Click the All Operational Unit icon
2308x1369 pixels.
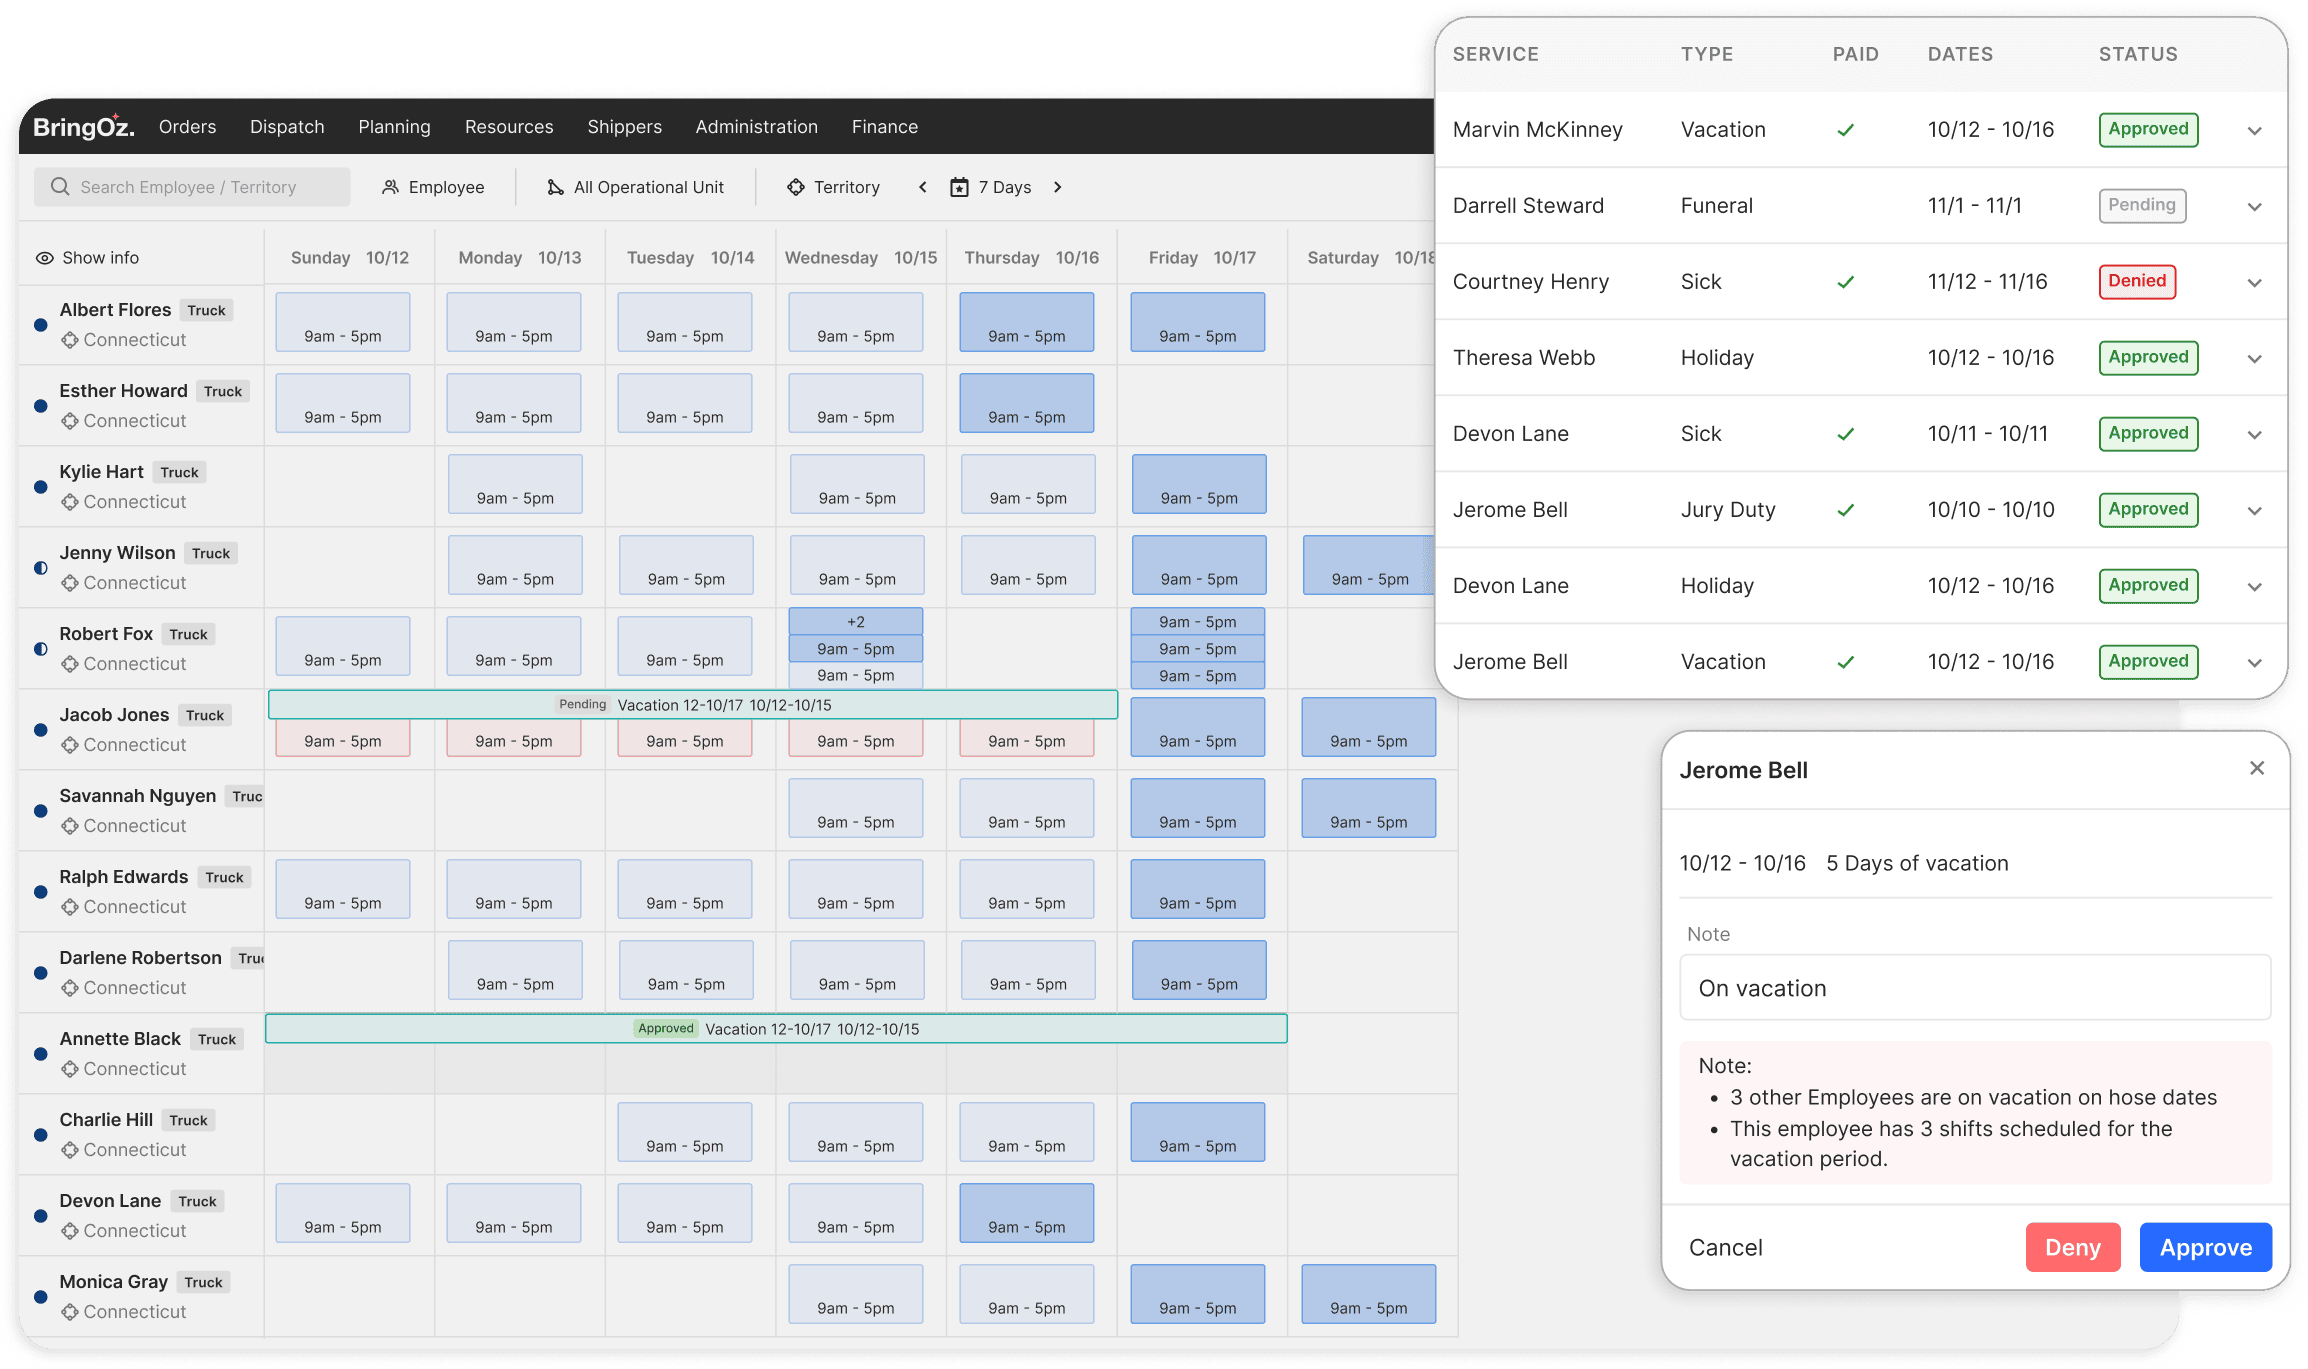pyautogui.click(x=555, y=187)
